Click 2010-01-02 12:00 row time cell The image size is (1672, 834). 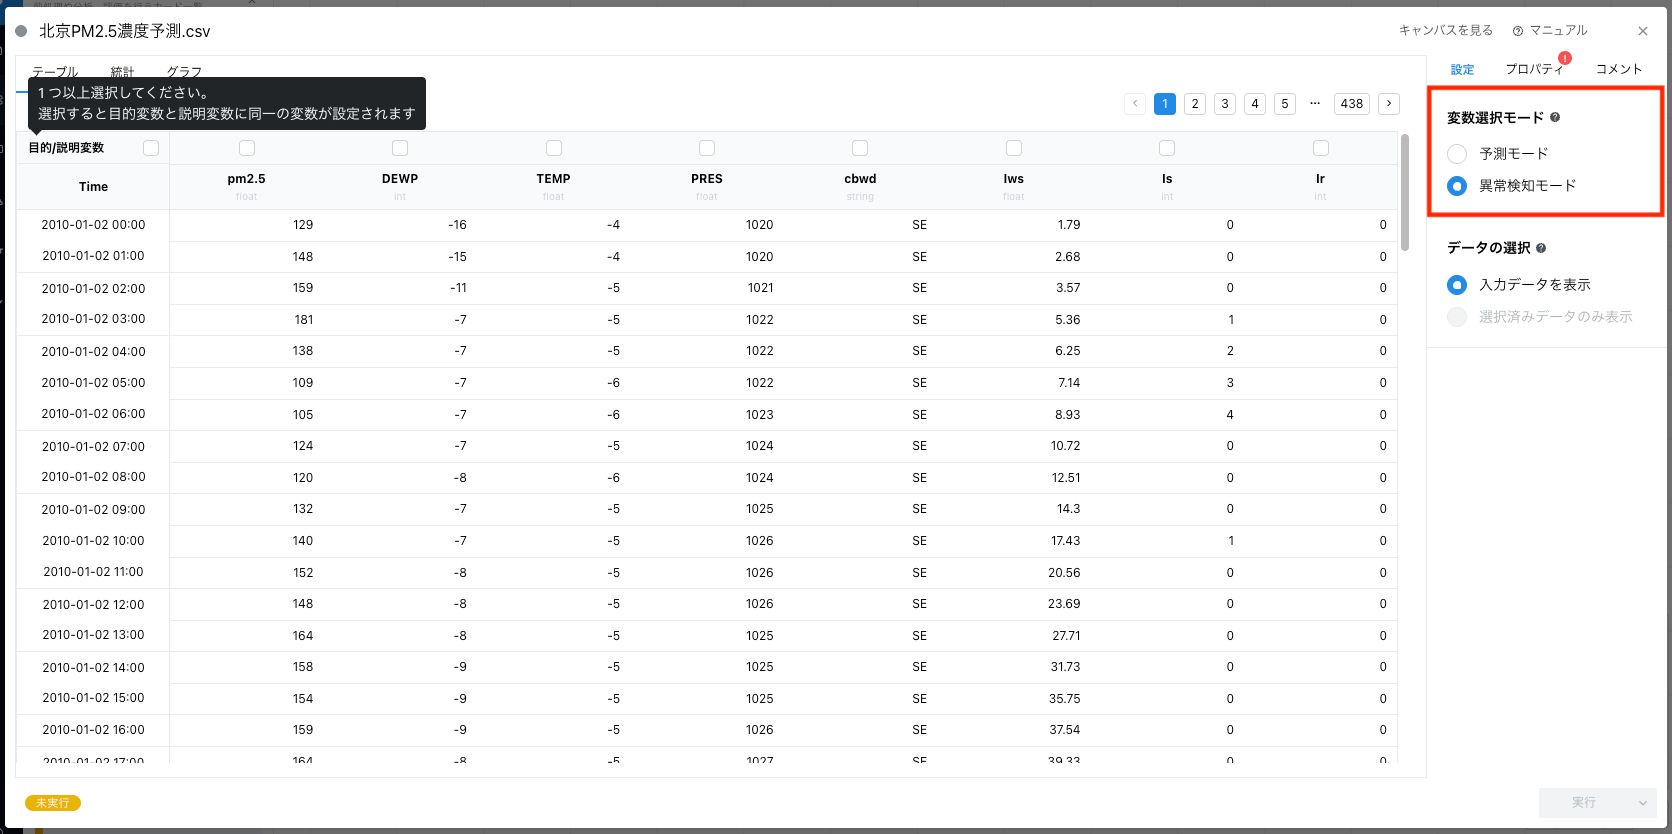(93, 604)
